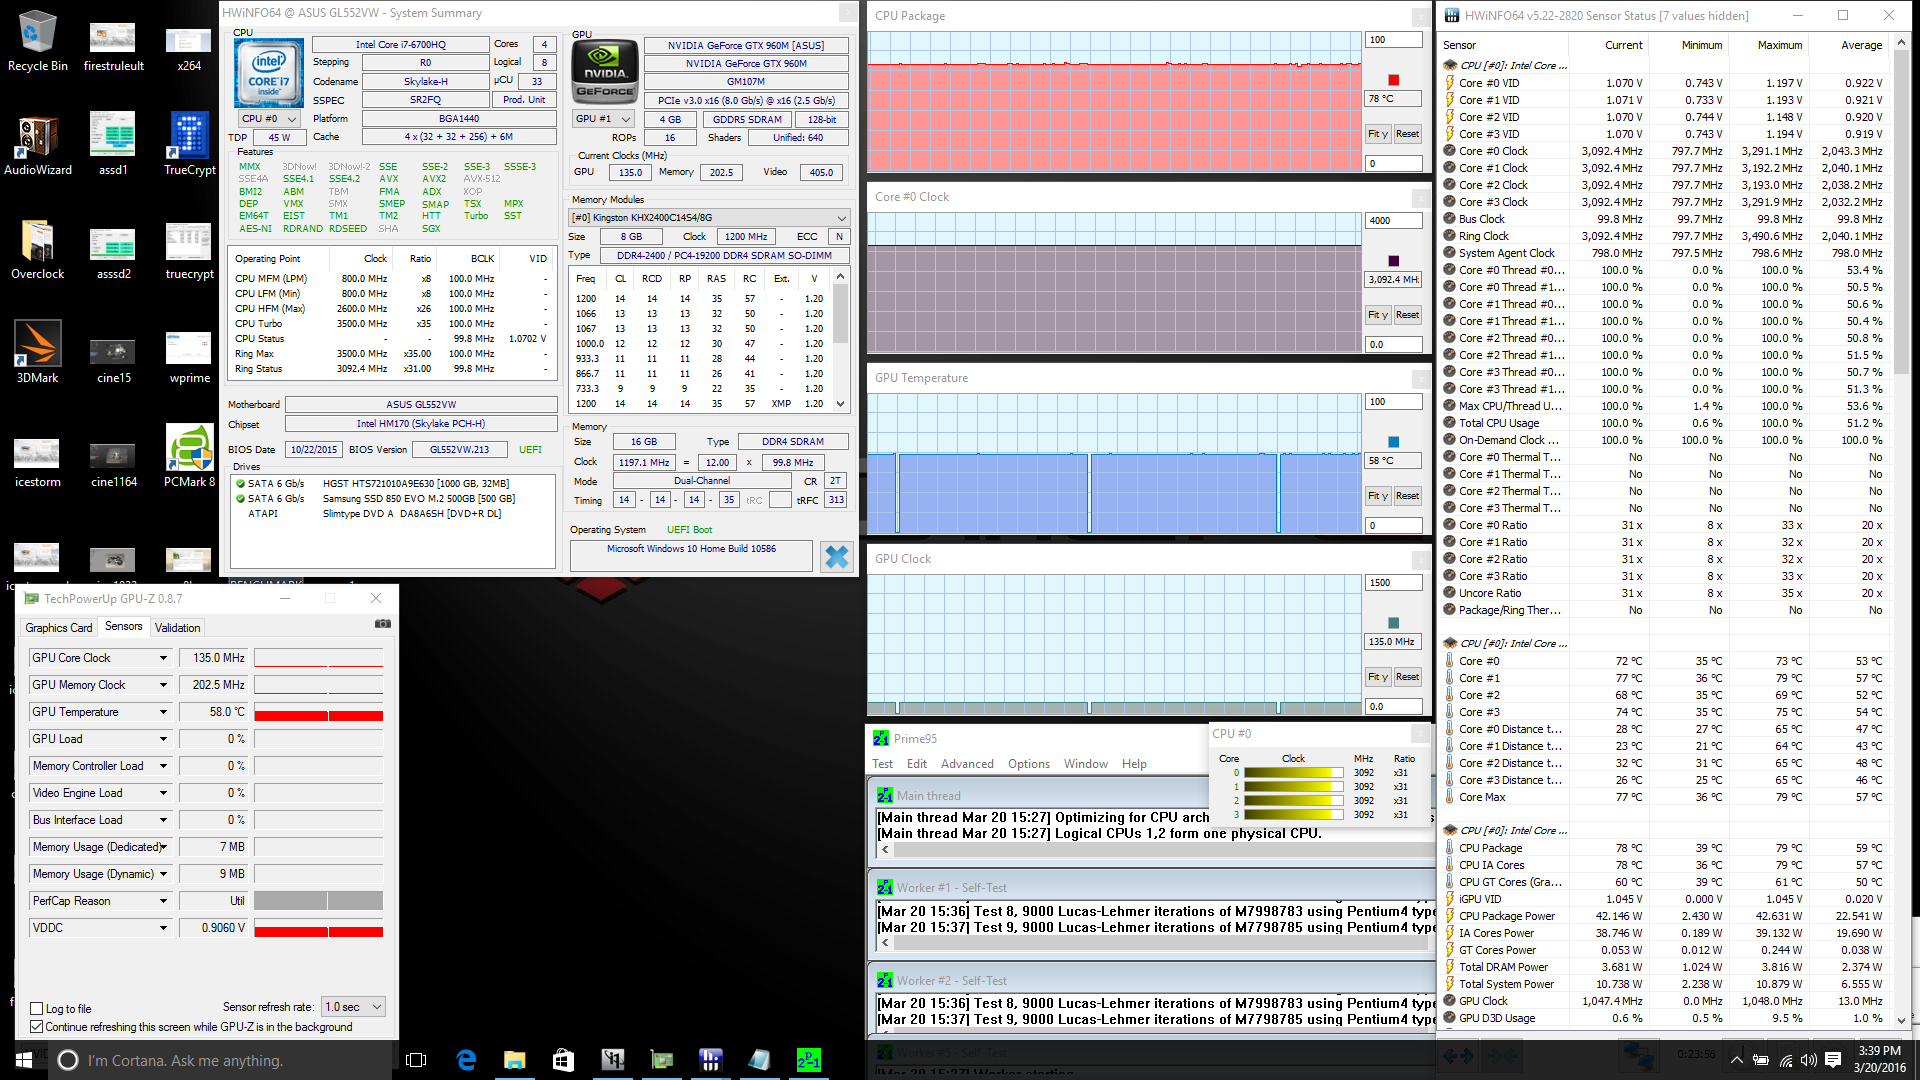Open the GPU Memory Clock sensor dropdown
Viewport: 1920px width, 1080px height.
coord(163,685)
